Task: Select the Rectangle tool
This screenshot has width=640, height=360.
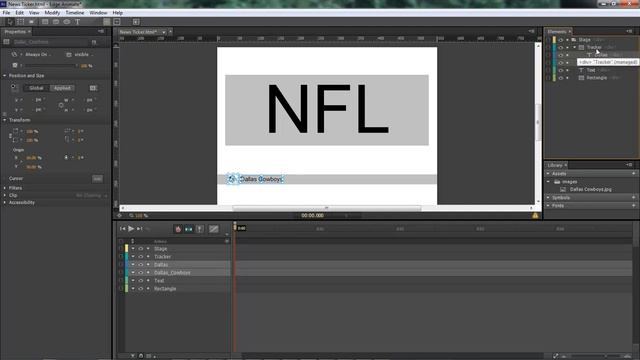Action: (45, 22)
